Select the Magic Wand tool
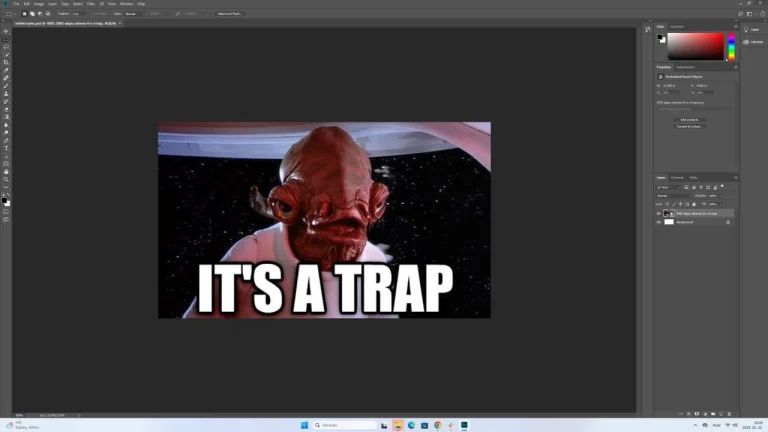 tap(6, 54)
